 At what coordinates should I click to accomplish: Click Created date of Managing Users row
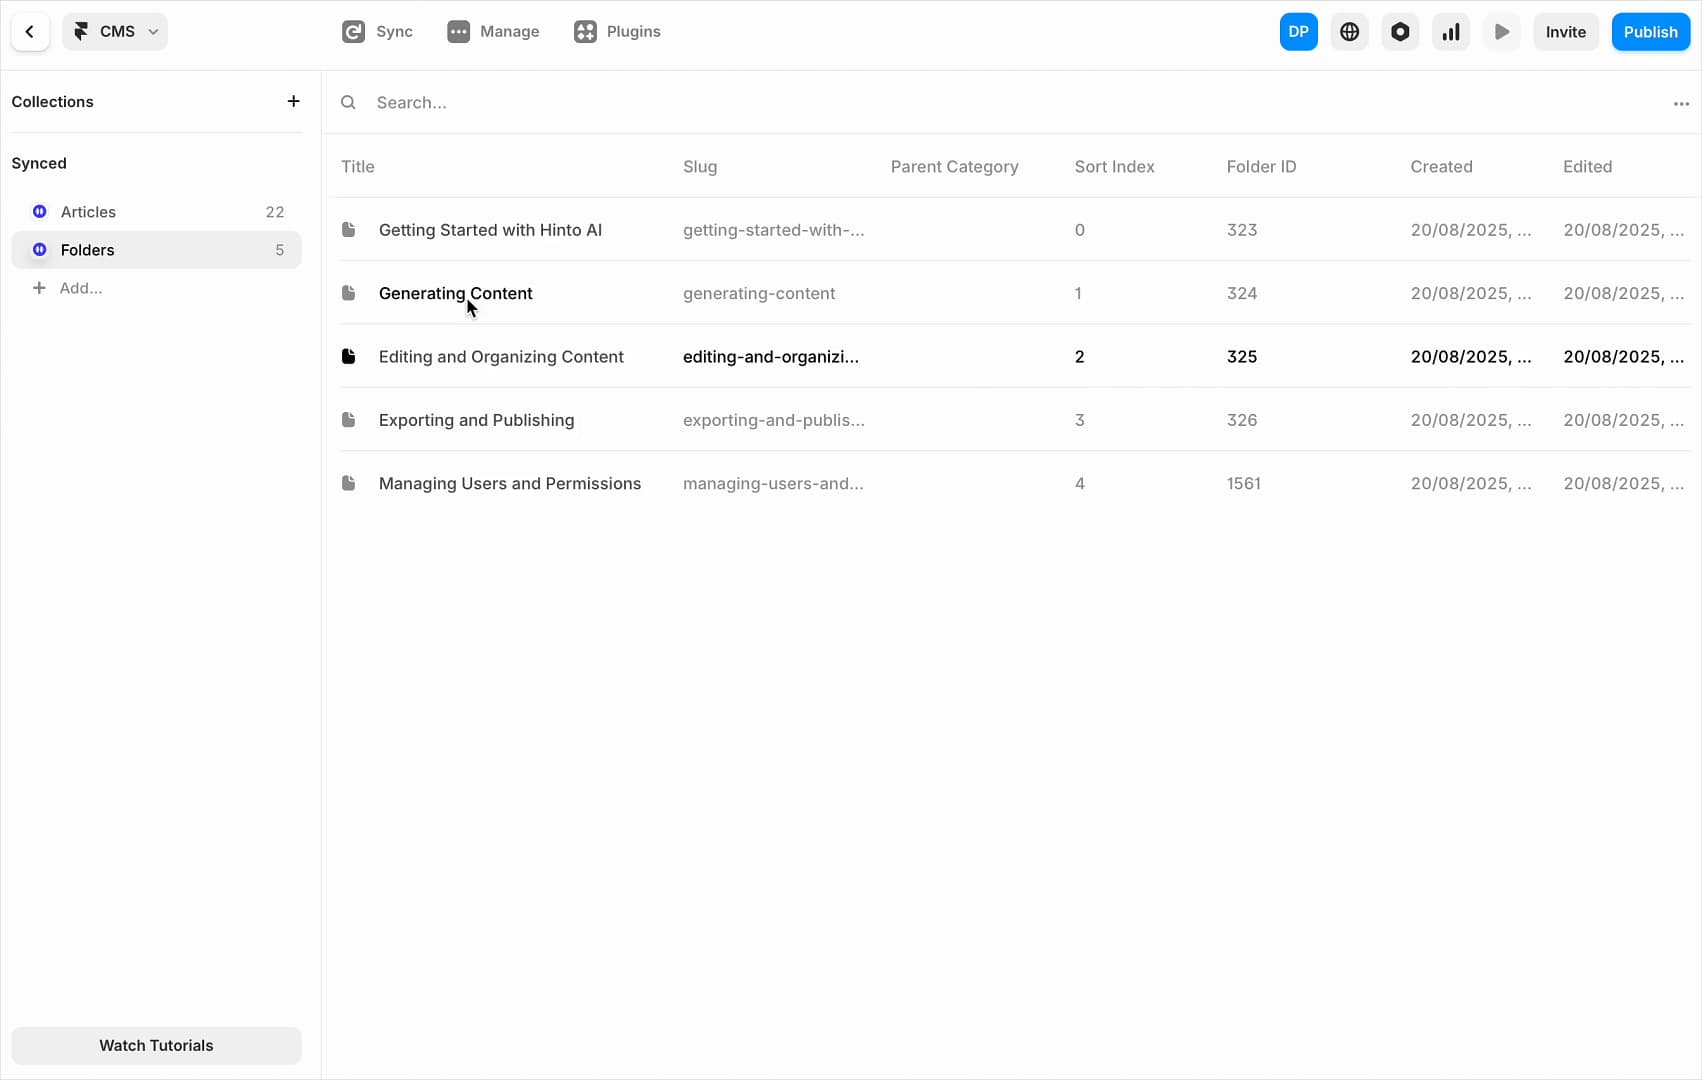(1471, 483)
